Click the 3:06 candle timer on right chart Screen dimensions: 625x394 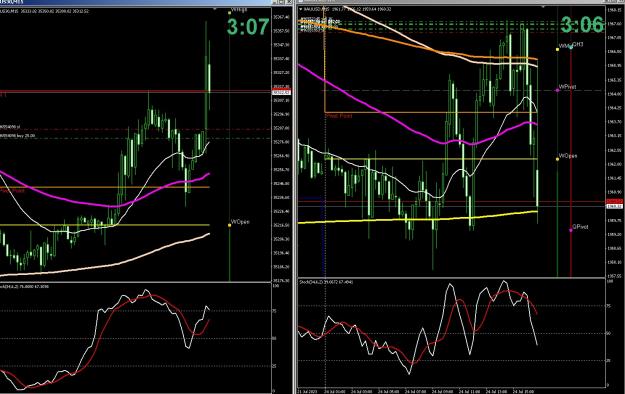coord(582,25)
